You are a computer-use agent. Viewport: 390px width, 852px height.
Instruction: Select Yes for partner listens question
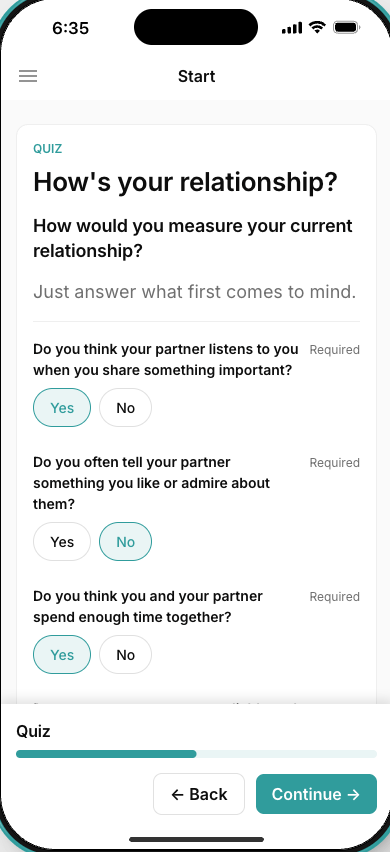click(62, 408)
